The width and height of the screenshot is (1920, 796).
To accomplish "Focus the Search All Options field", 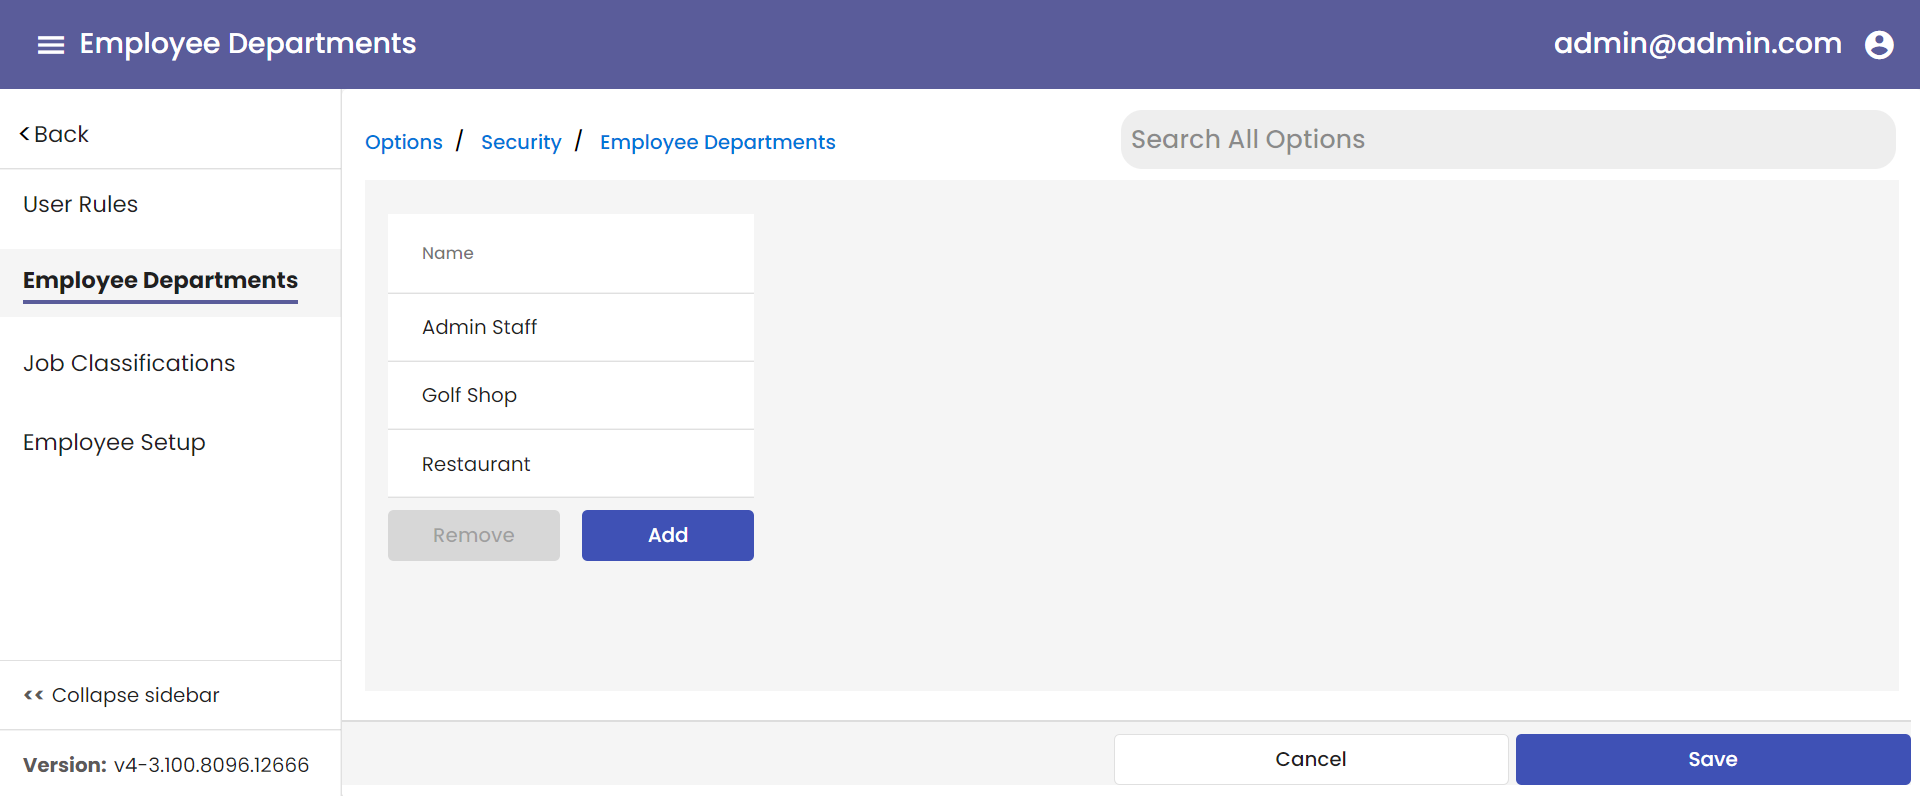I will [1507, 140].
